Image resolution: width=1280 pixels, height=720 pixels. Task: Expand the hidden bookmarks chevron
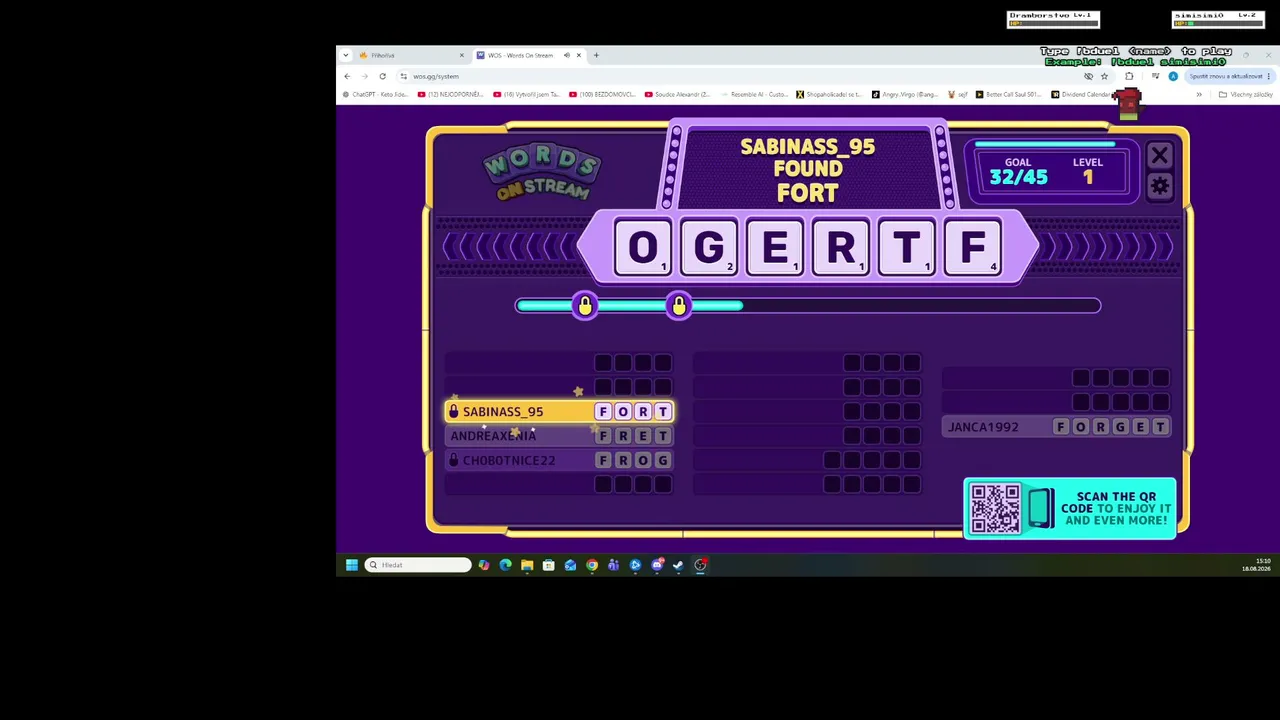click(1199, 95)
